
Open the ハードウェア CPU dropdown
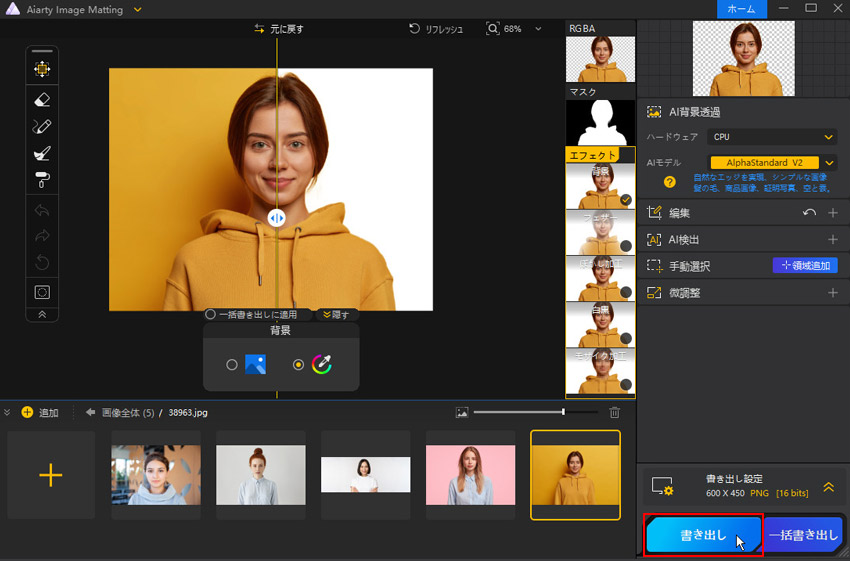point(772,137)
